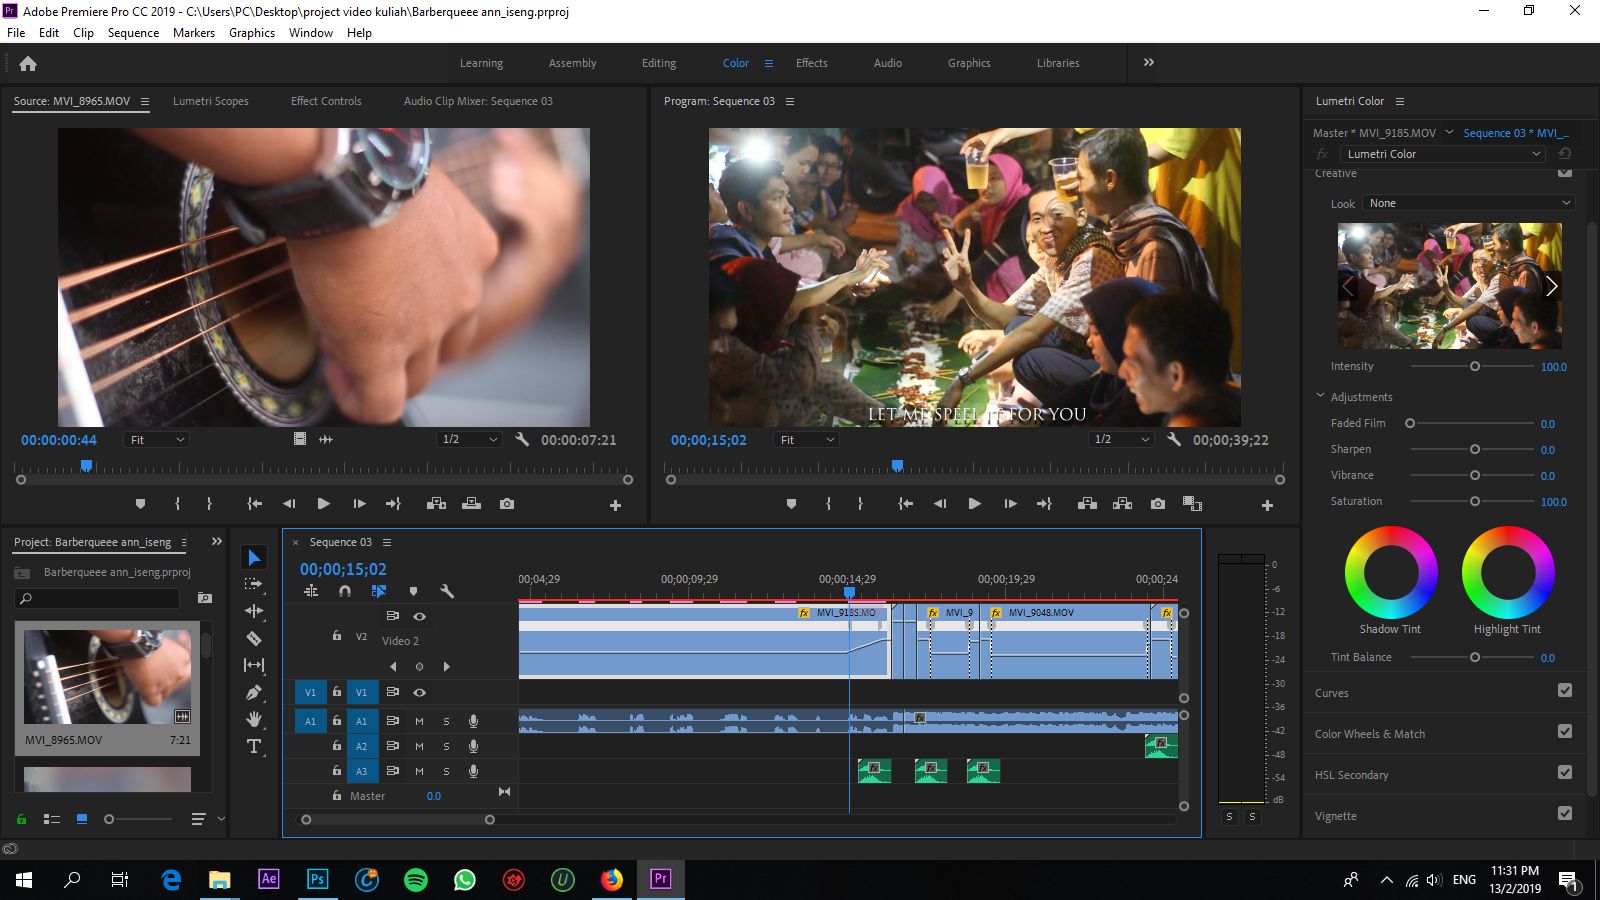This screenshot has height=900, width=1600.
Task: Click the Export Frame camera icon in Program monitor
Action: 1157,504
